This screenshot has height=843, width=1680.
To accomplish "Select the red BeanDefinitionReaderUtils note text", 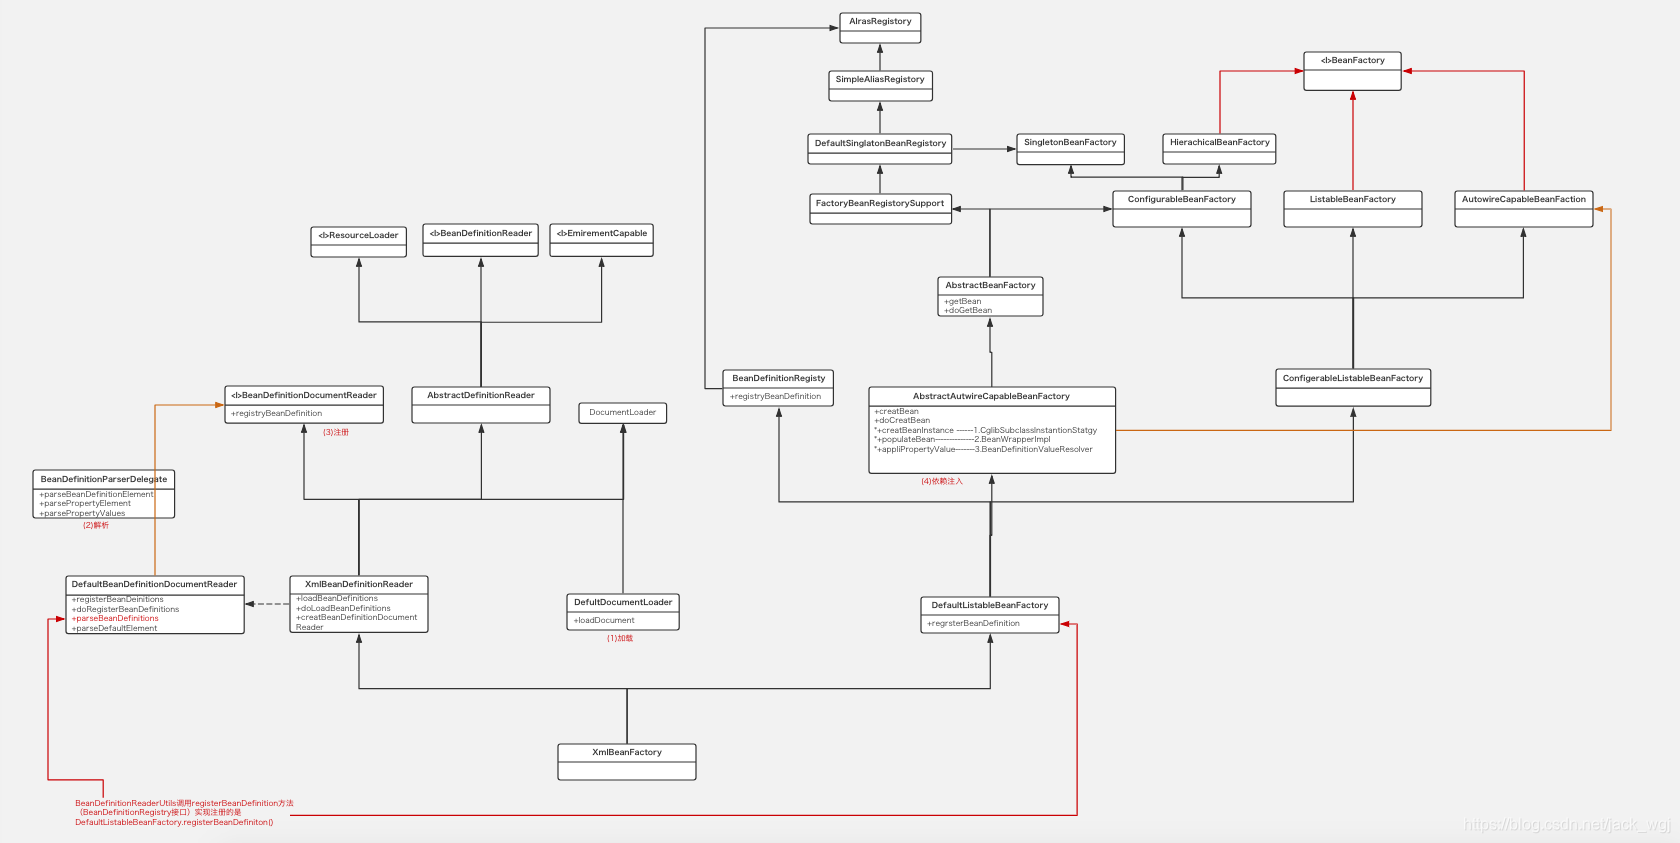I will [184, 813].
